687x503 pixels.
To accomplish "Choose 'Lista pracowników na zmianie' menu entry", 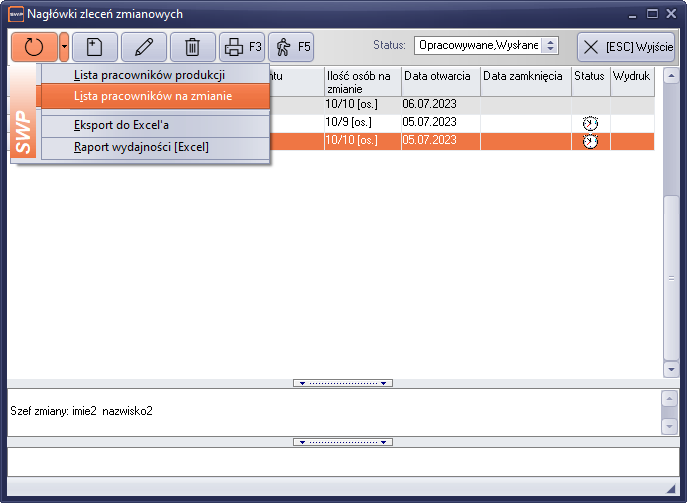I will point(153,96).
